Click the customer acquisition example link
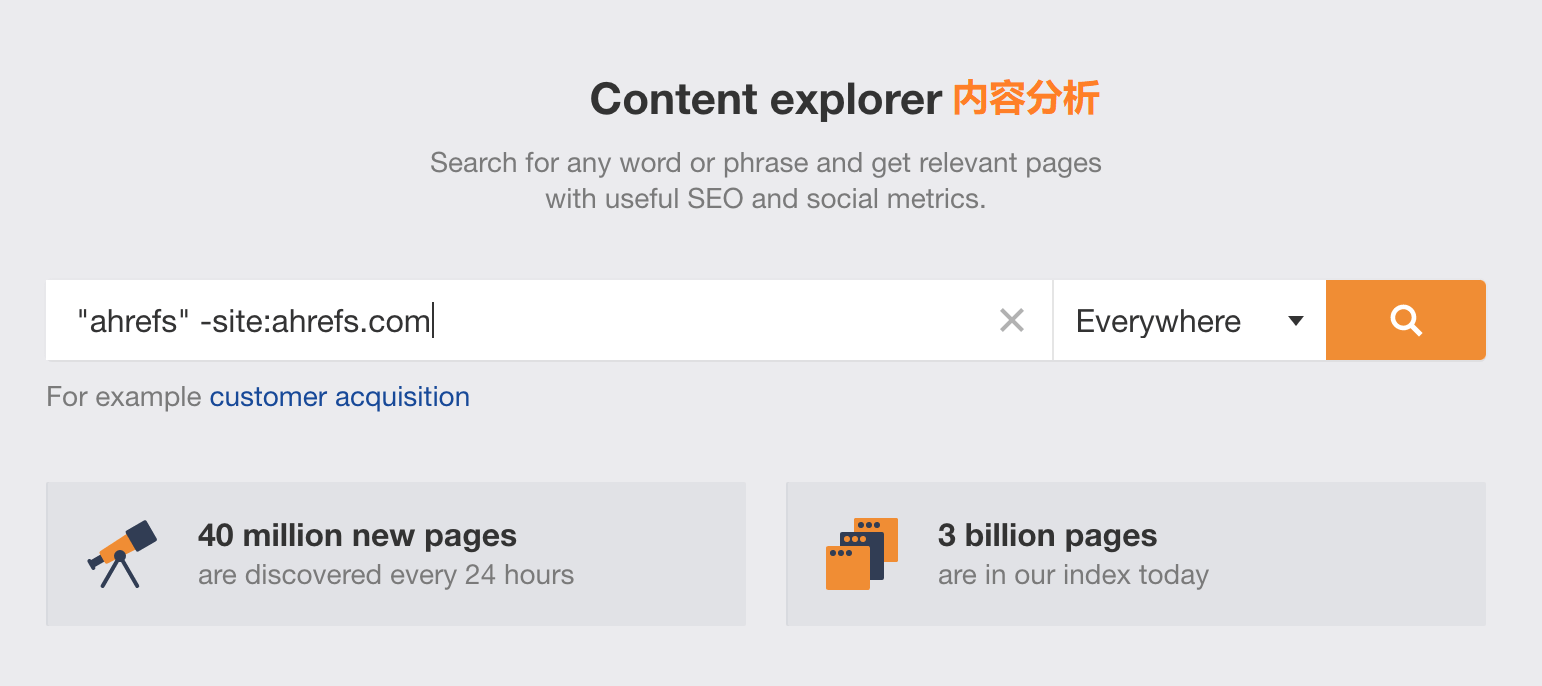This screenshot has height=686, width=1542. click(340, 397)
